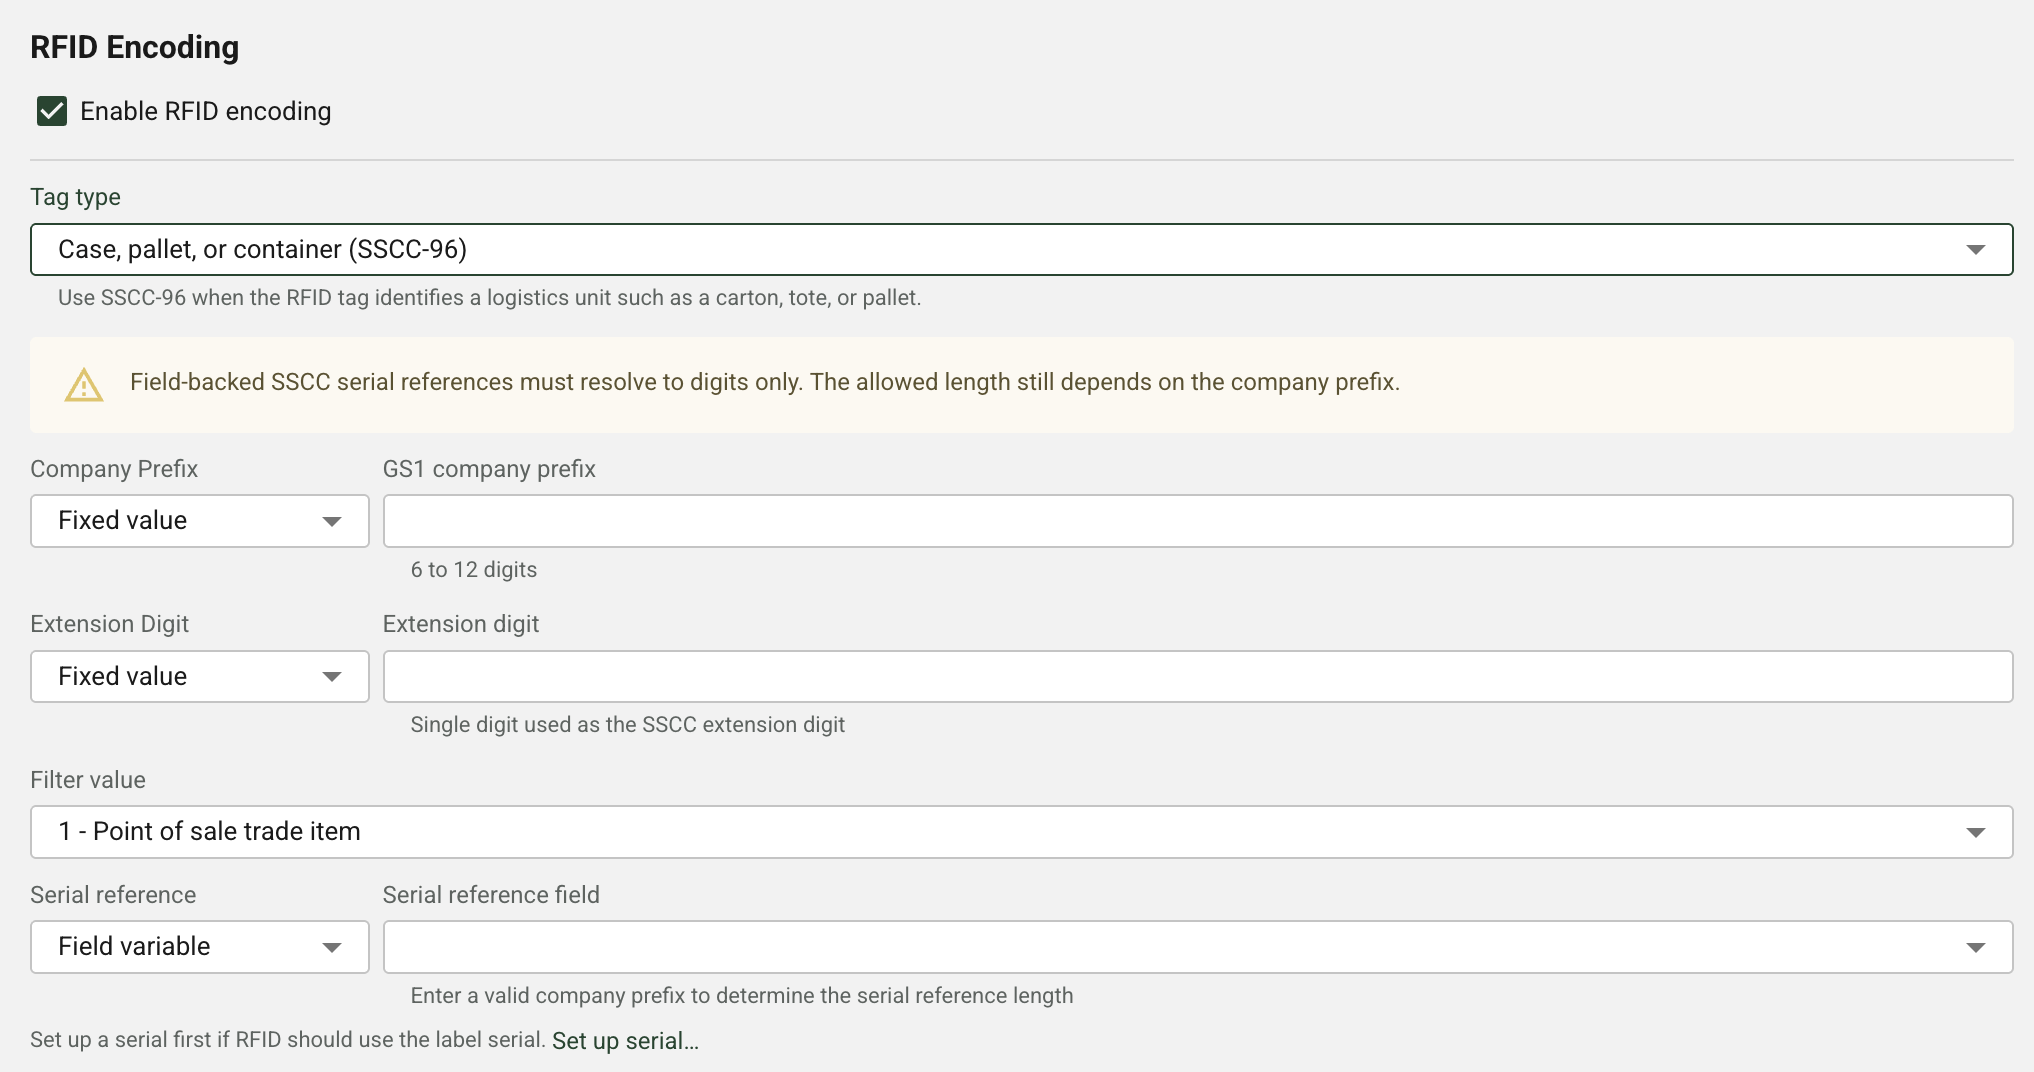Click the 'GS1 company prefix' label
The width and height of the screenshot is (2034, 1072).
pos(489,469)
